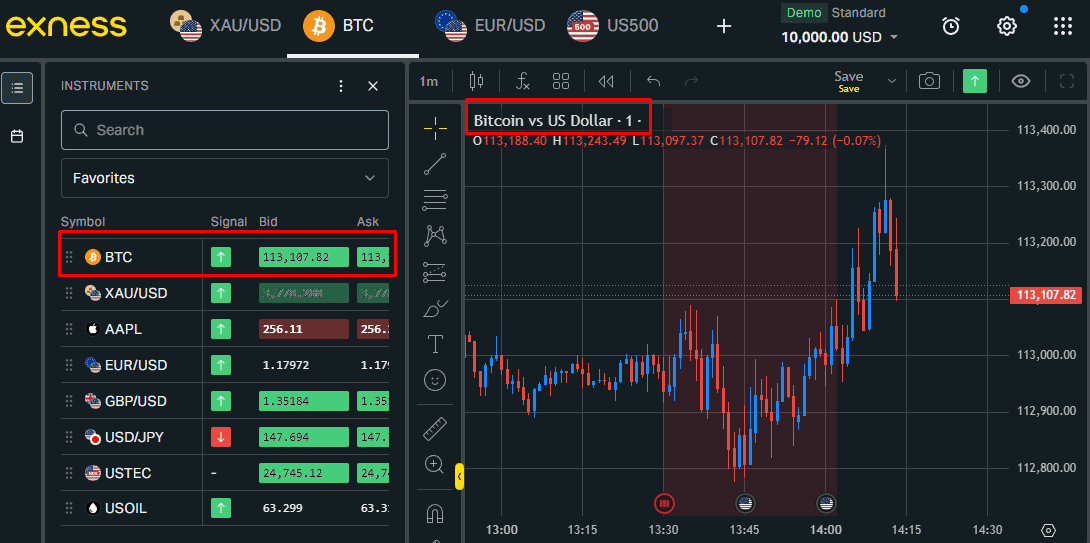Open the settings gear in header

click(1007, 26)
